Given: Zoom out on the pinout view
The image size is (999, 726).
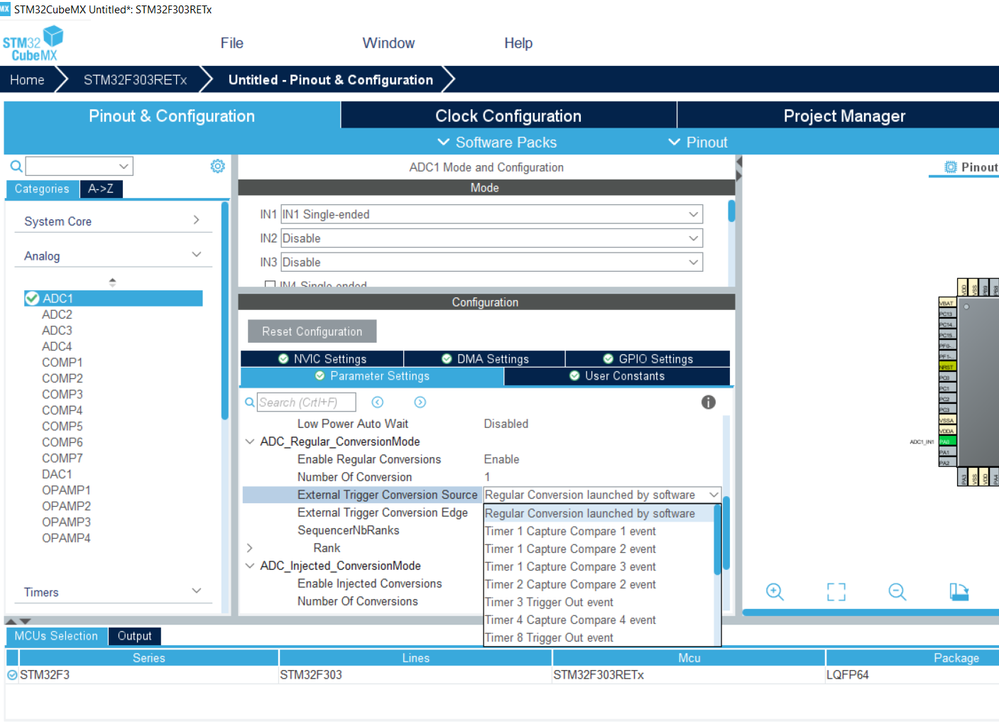Looking at the screenshot, I should click(897, 592).
